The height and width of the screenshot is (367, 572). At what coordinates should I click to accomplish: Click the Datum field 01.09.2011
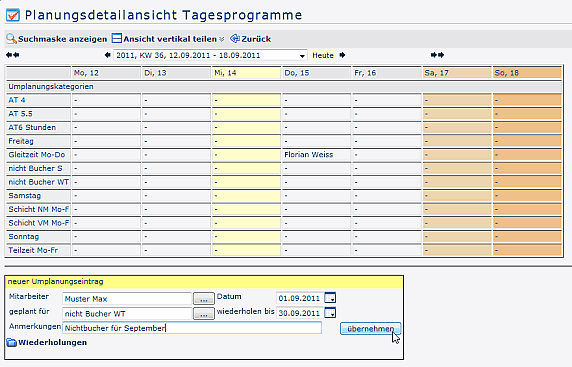coord(299,298)
